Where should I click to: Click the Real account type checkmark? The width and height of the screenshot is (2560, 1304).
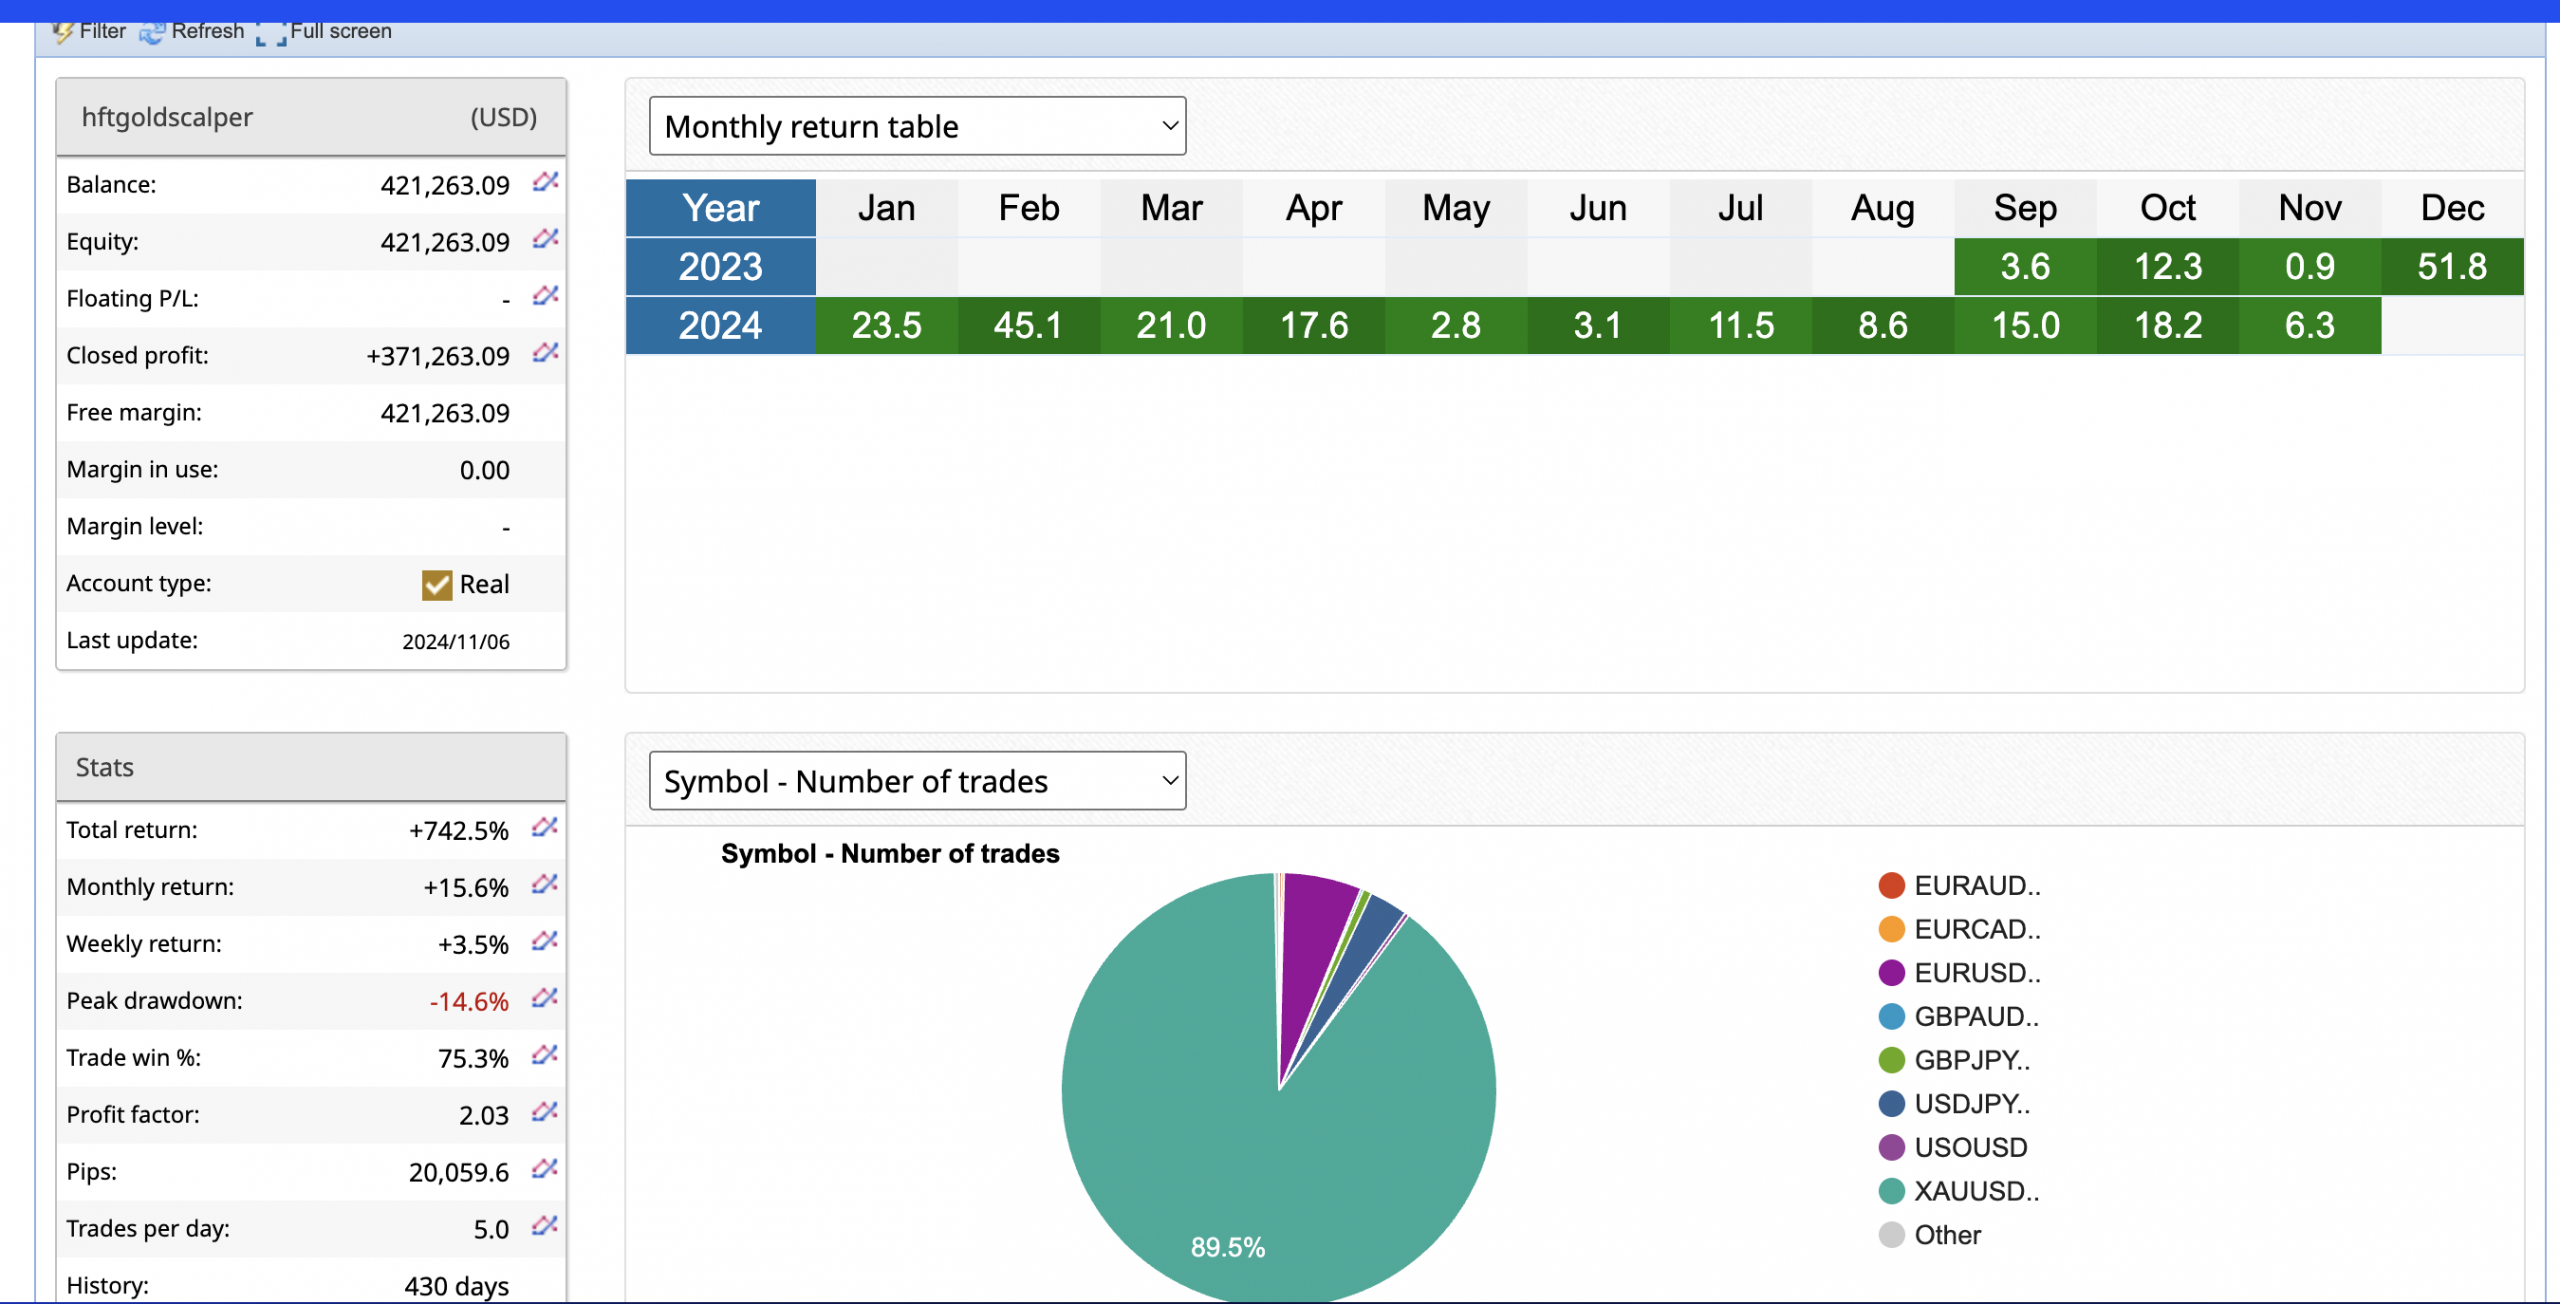coord(437,585)
